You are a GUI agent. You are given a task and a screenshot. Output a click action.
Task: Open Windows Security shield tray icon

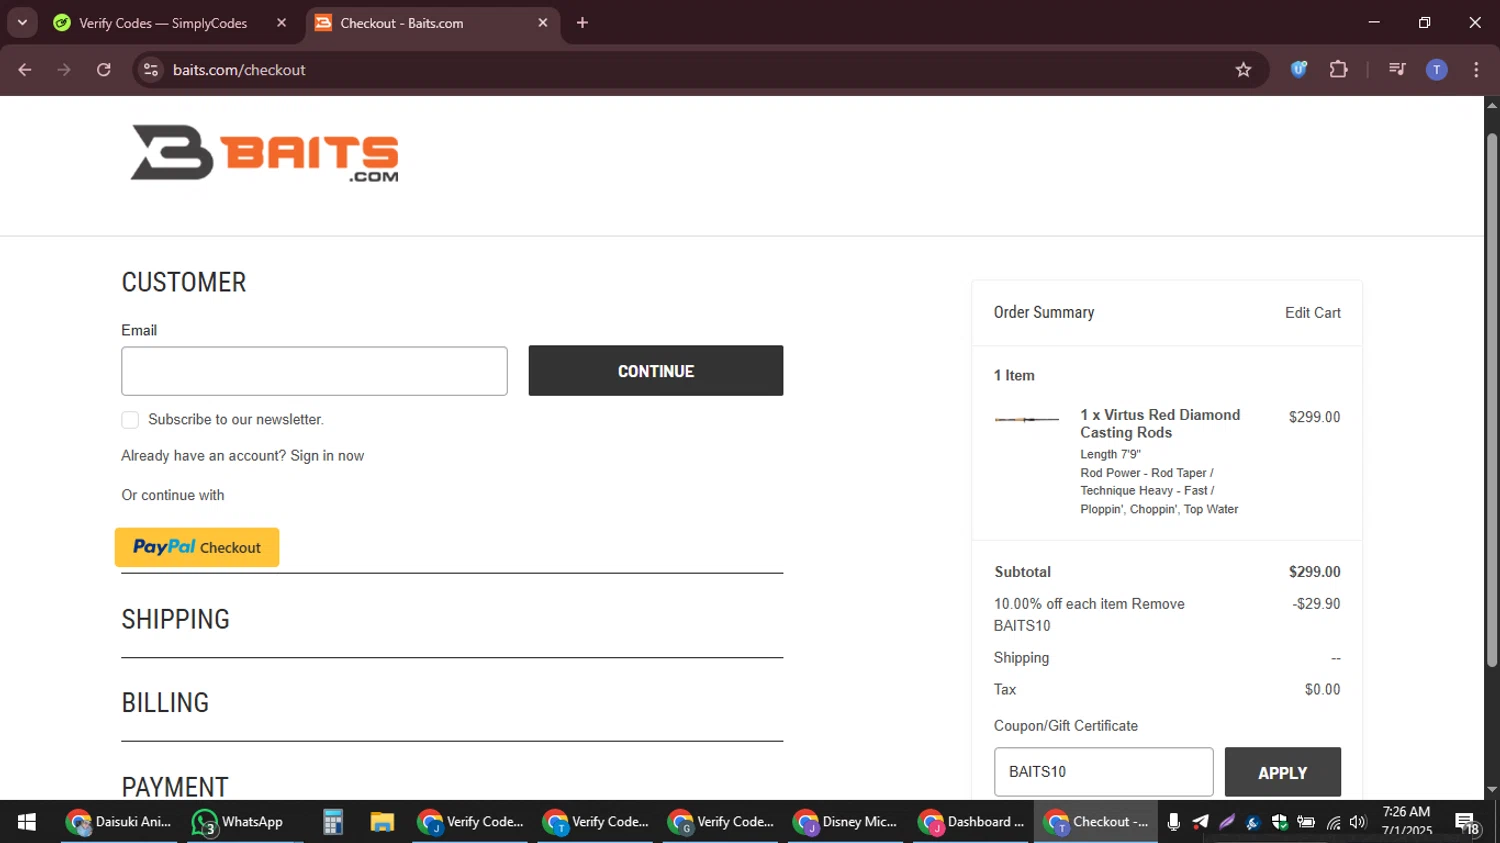1280,822
